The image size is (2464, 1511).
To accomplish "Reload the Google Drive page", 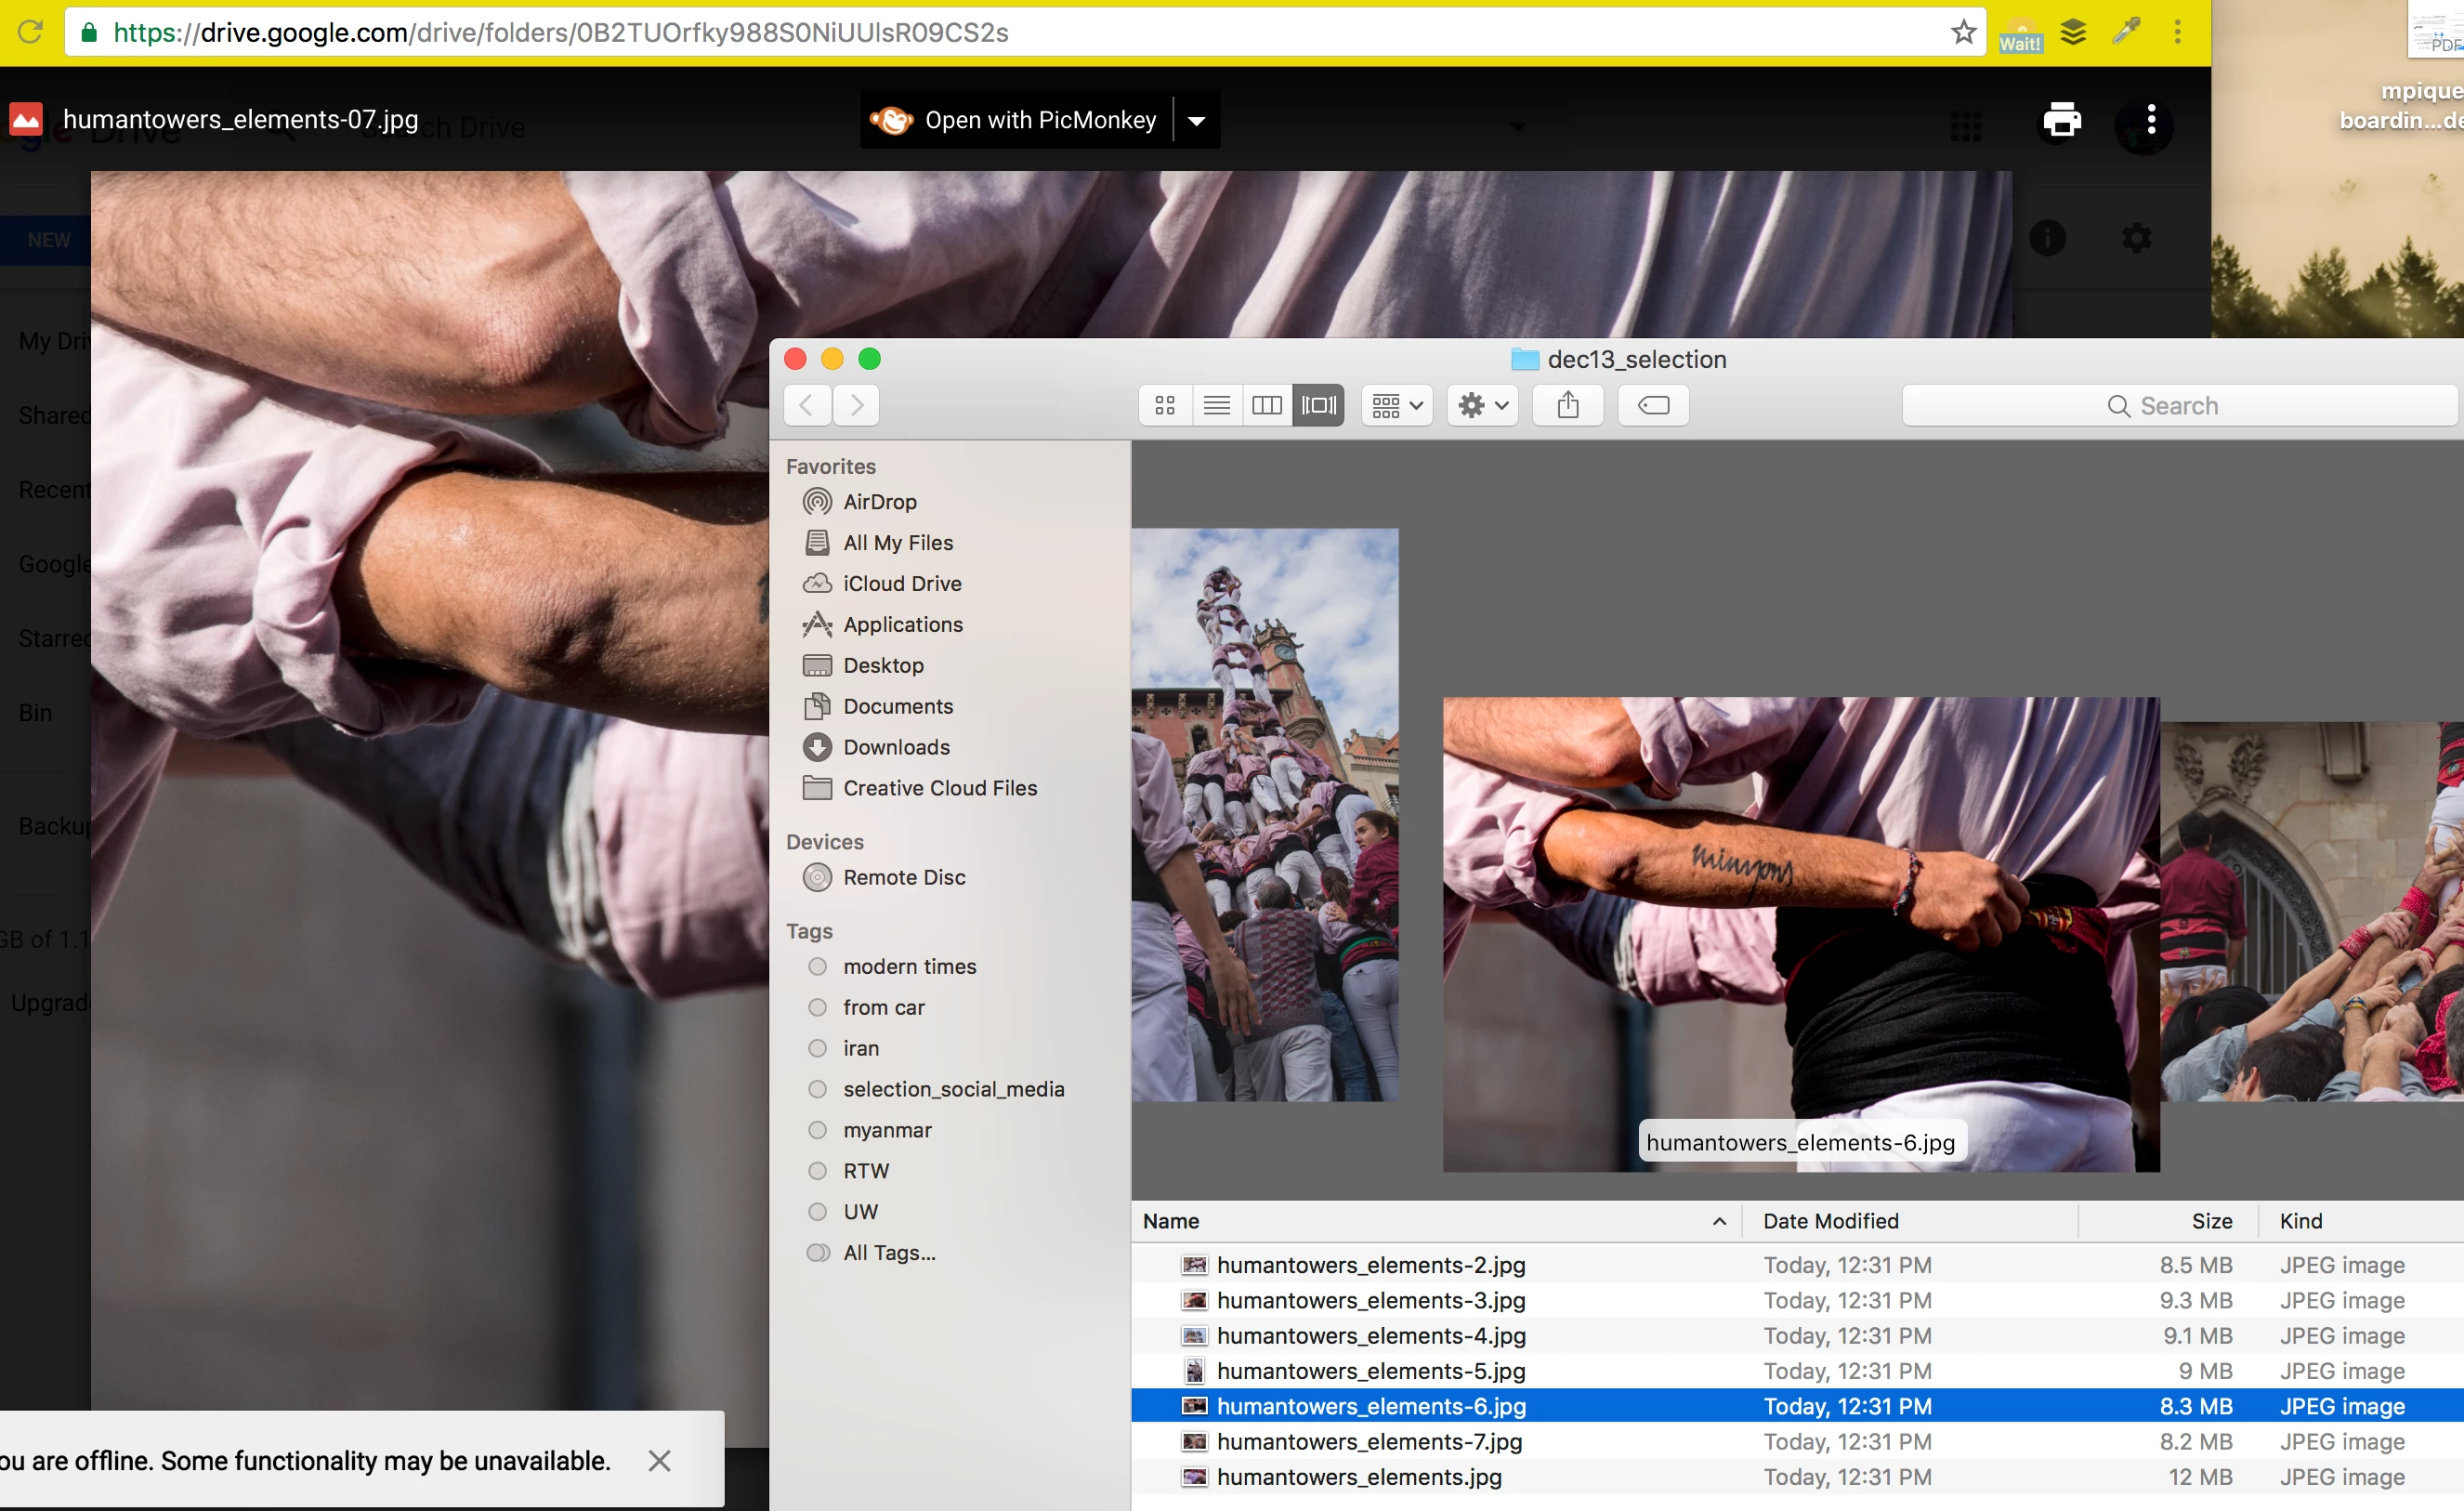I will pos(30,32).
